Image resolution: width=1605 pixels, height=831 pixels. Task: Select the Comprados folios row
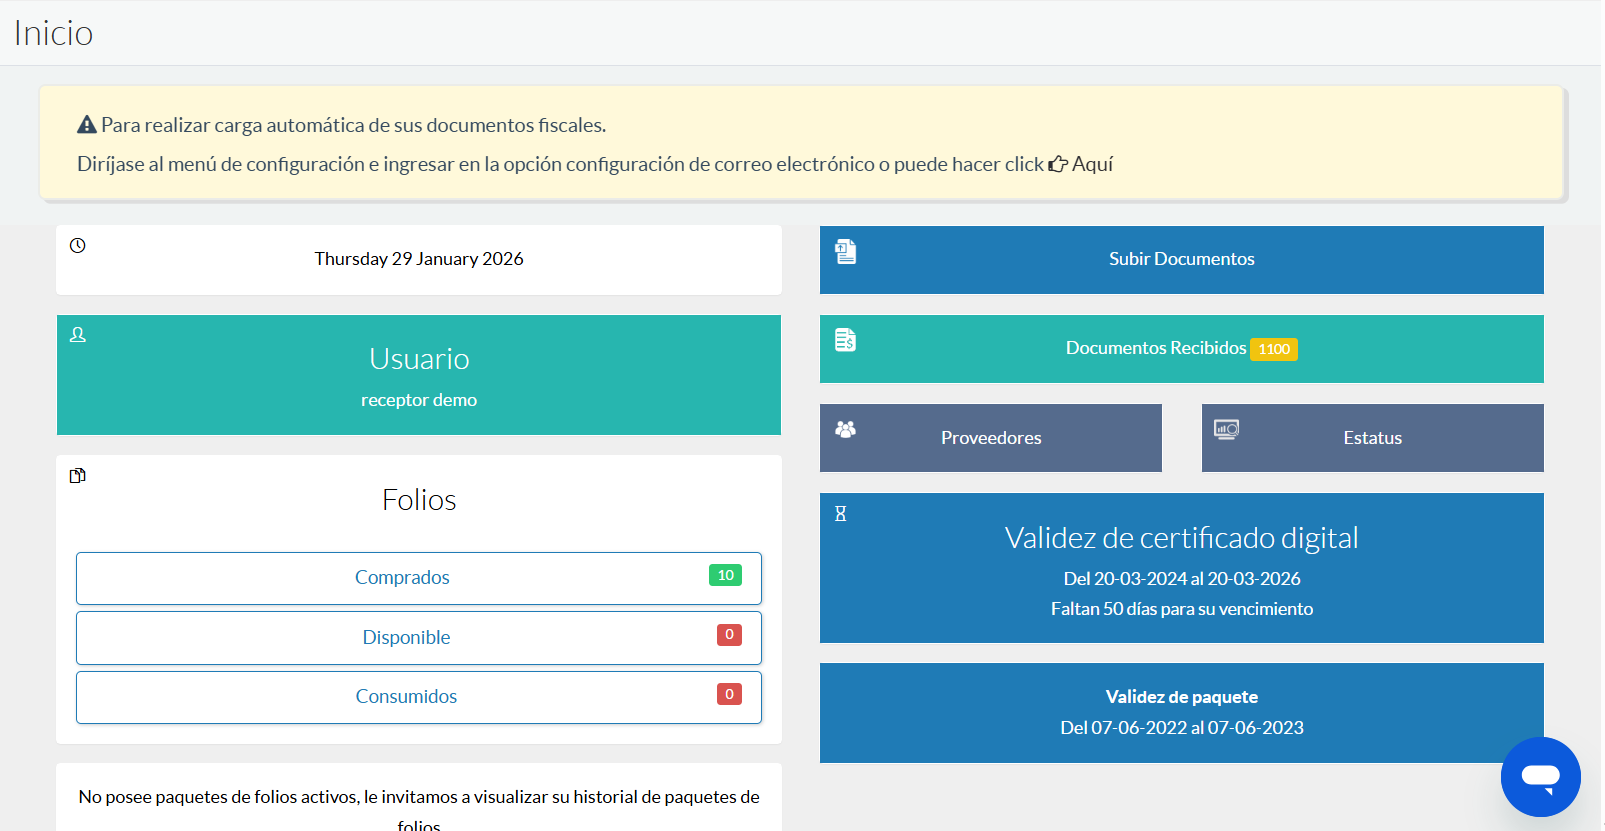402,577
